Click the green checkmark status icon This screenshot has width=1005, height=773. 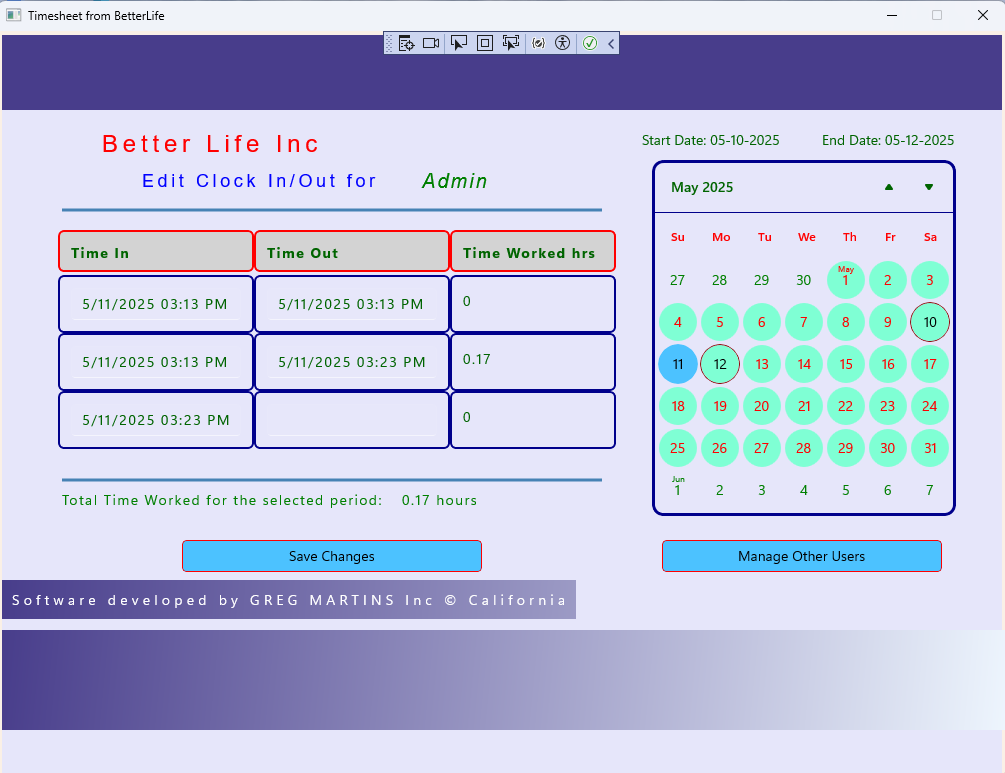click(590, 43)
